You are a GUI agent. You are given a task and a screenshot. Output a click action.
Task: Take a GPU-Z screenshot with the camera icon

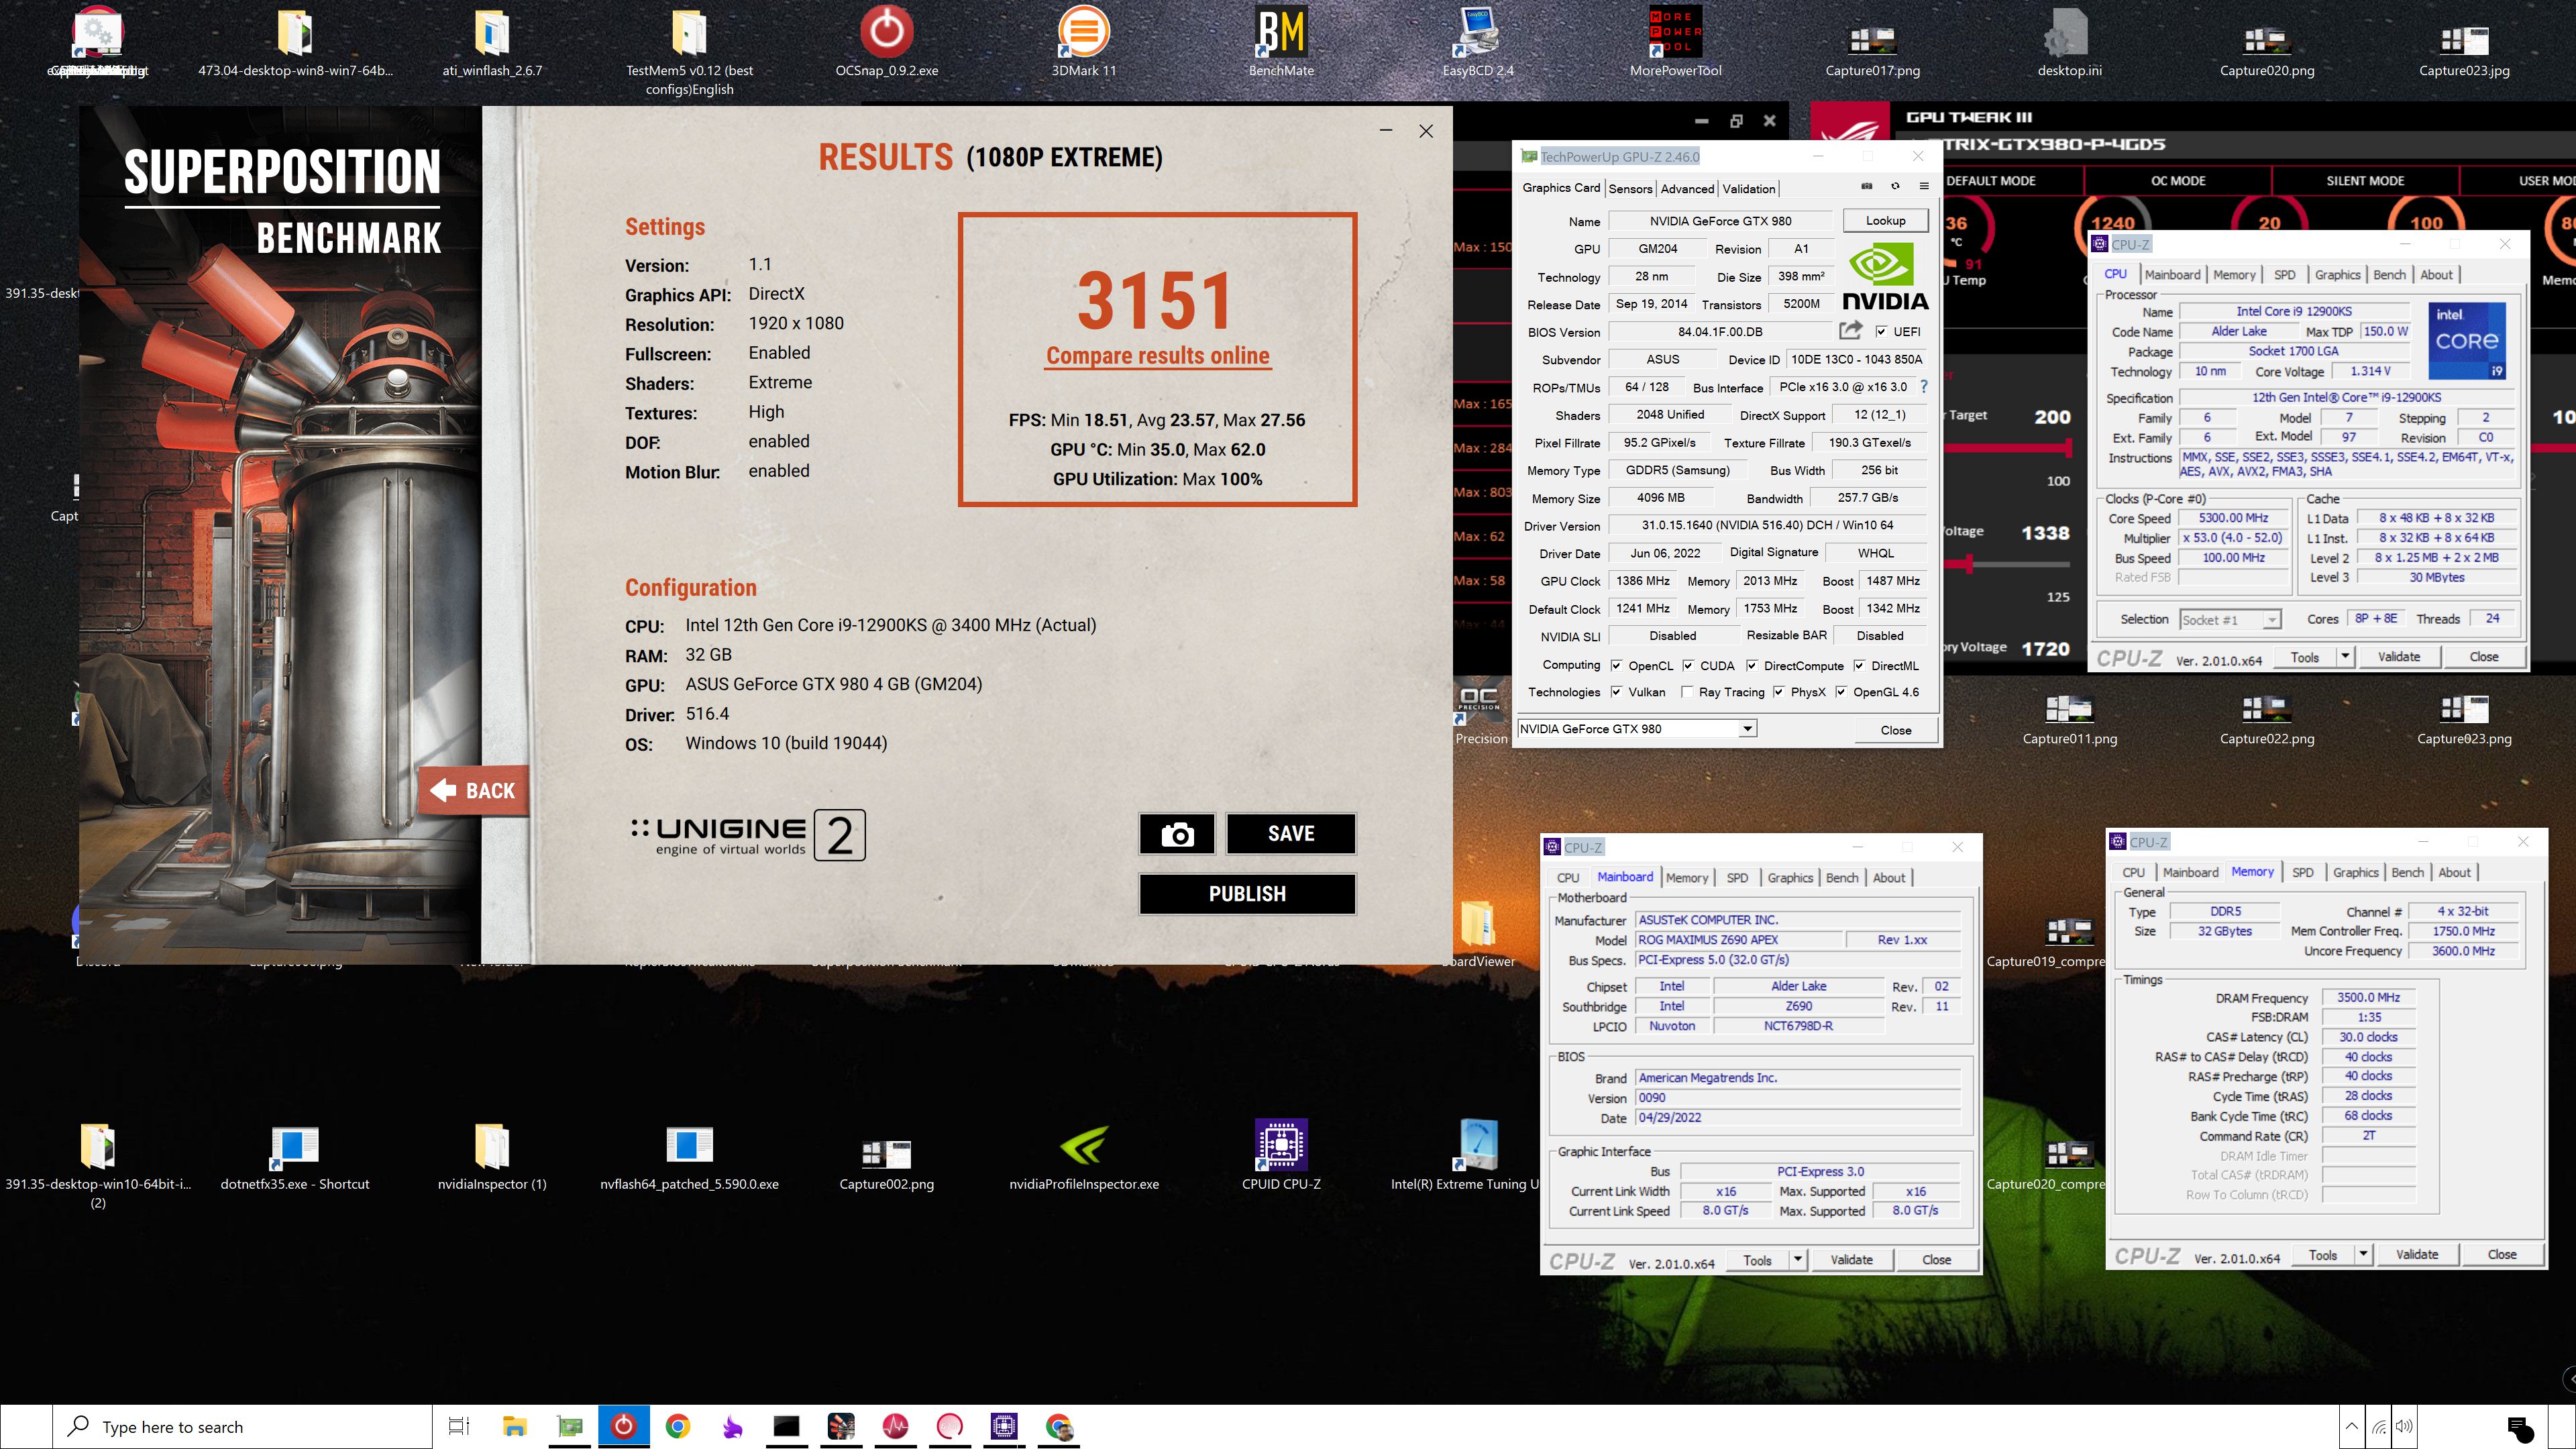click(x=1866, y=186)
